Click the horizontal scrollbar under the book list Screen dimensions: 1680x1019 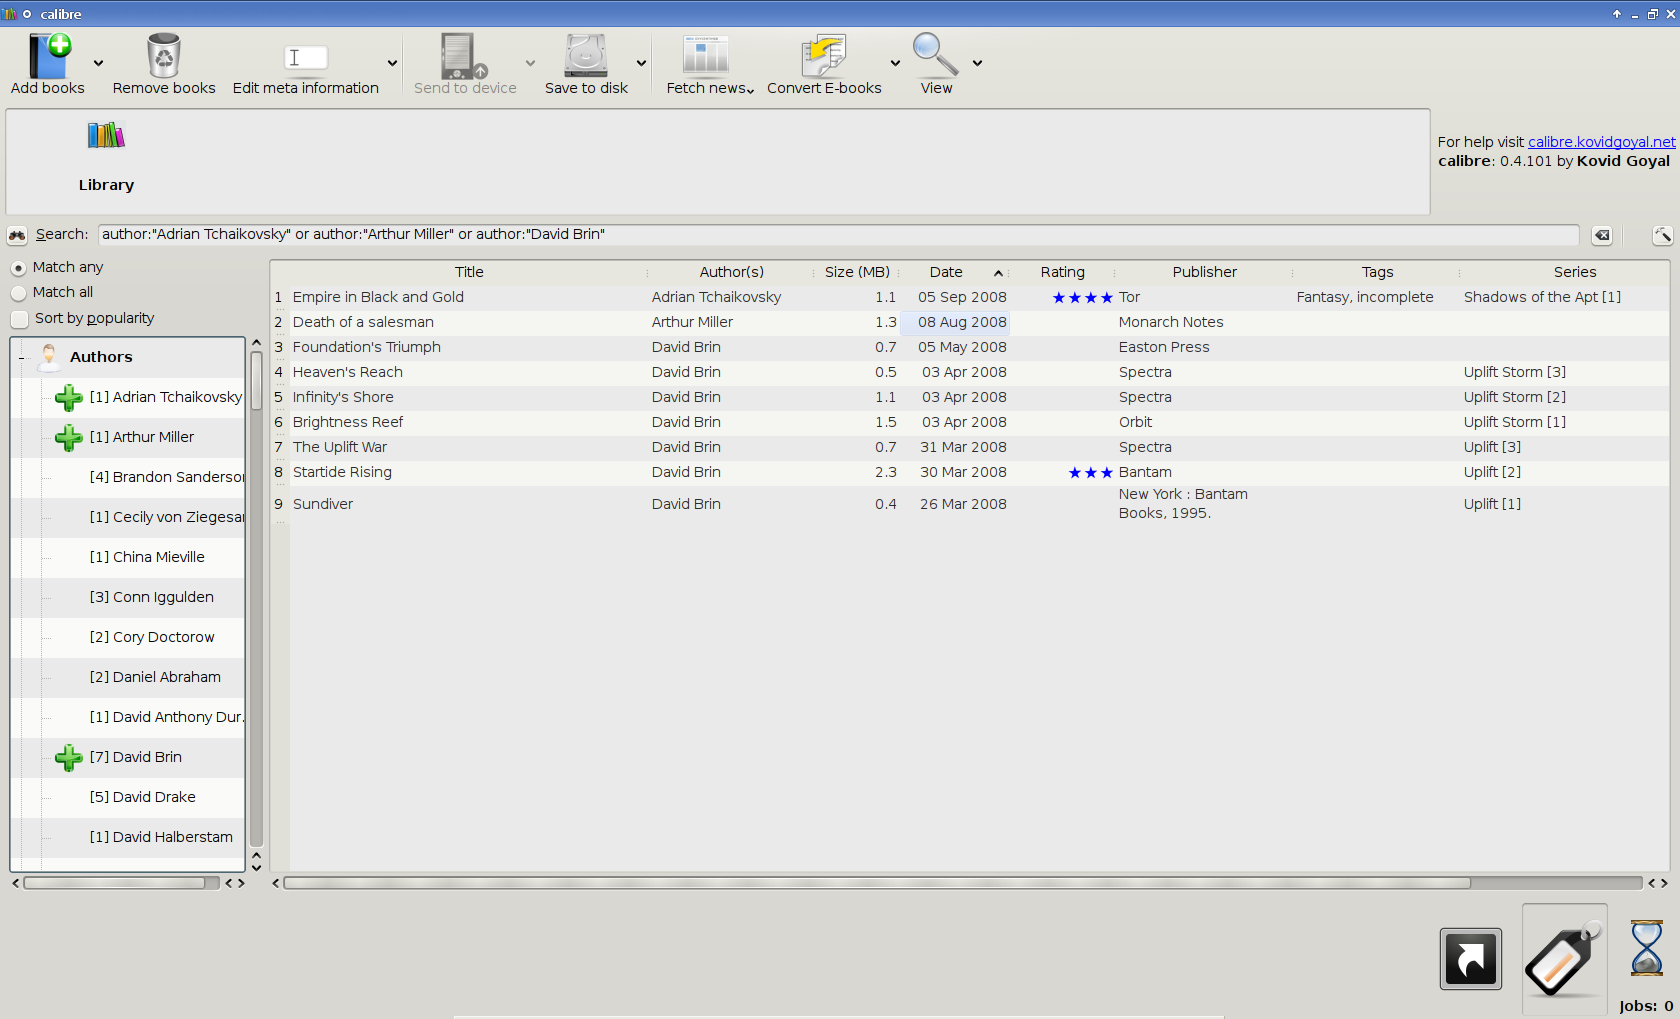pyautogui.click(x=876, y=883)
